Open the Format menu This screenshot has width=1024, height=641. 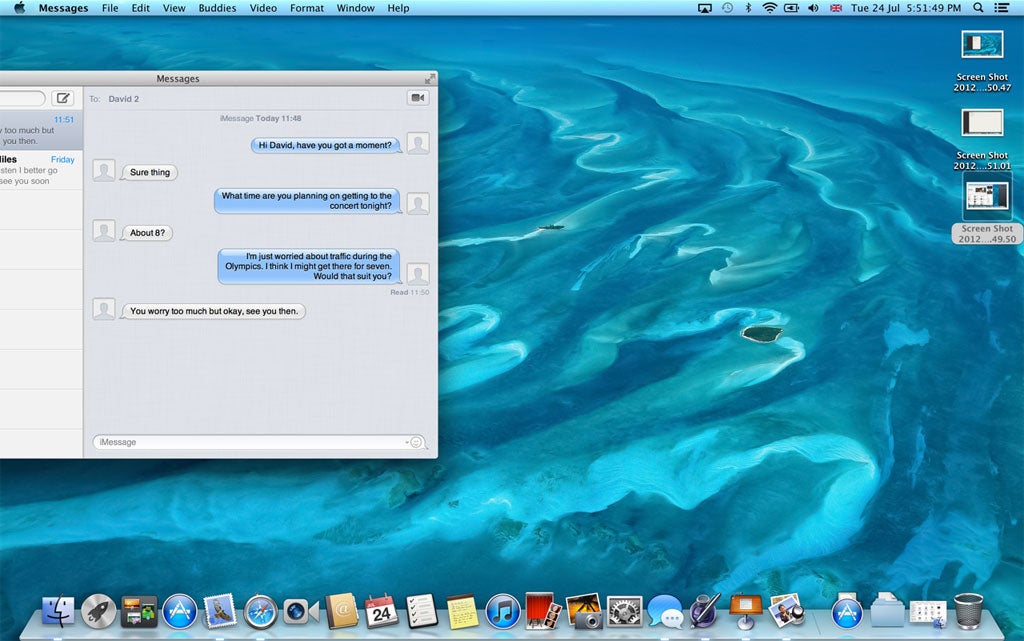(306, 7)
